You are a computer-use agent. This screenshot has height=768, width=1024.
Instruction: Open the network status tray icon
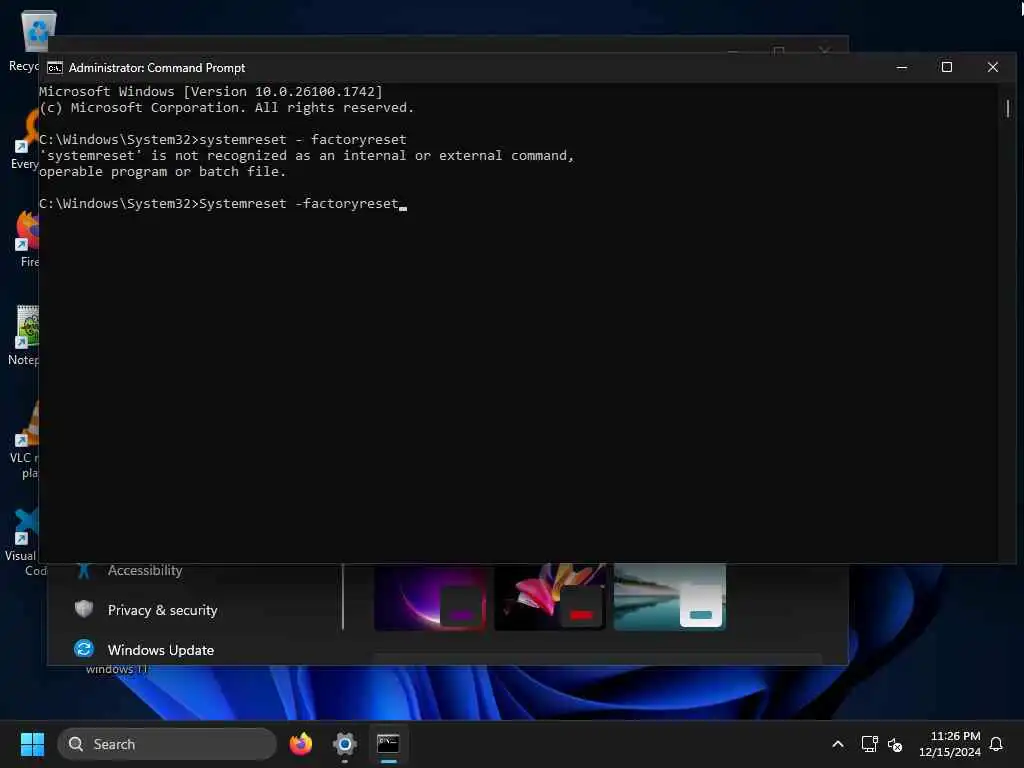coord(869,744)
